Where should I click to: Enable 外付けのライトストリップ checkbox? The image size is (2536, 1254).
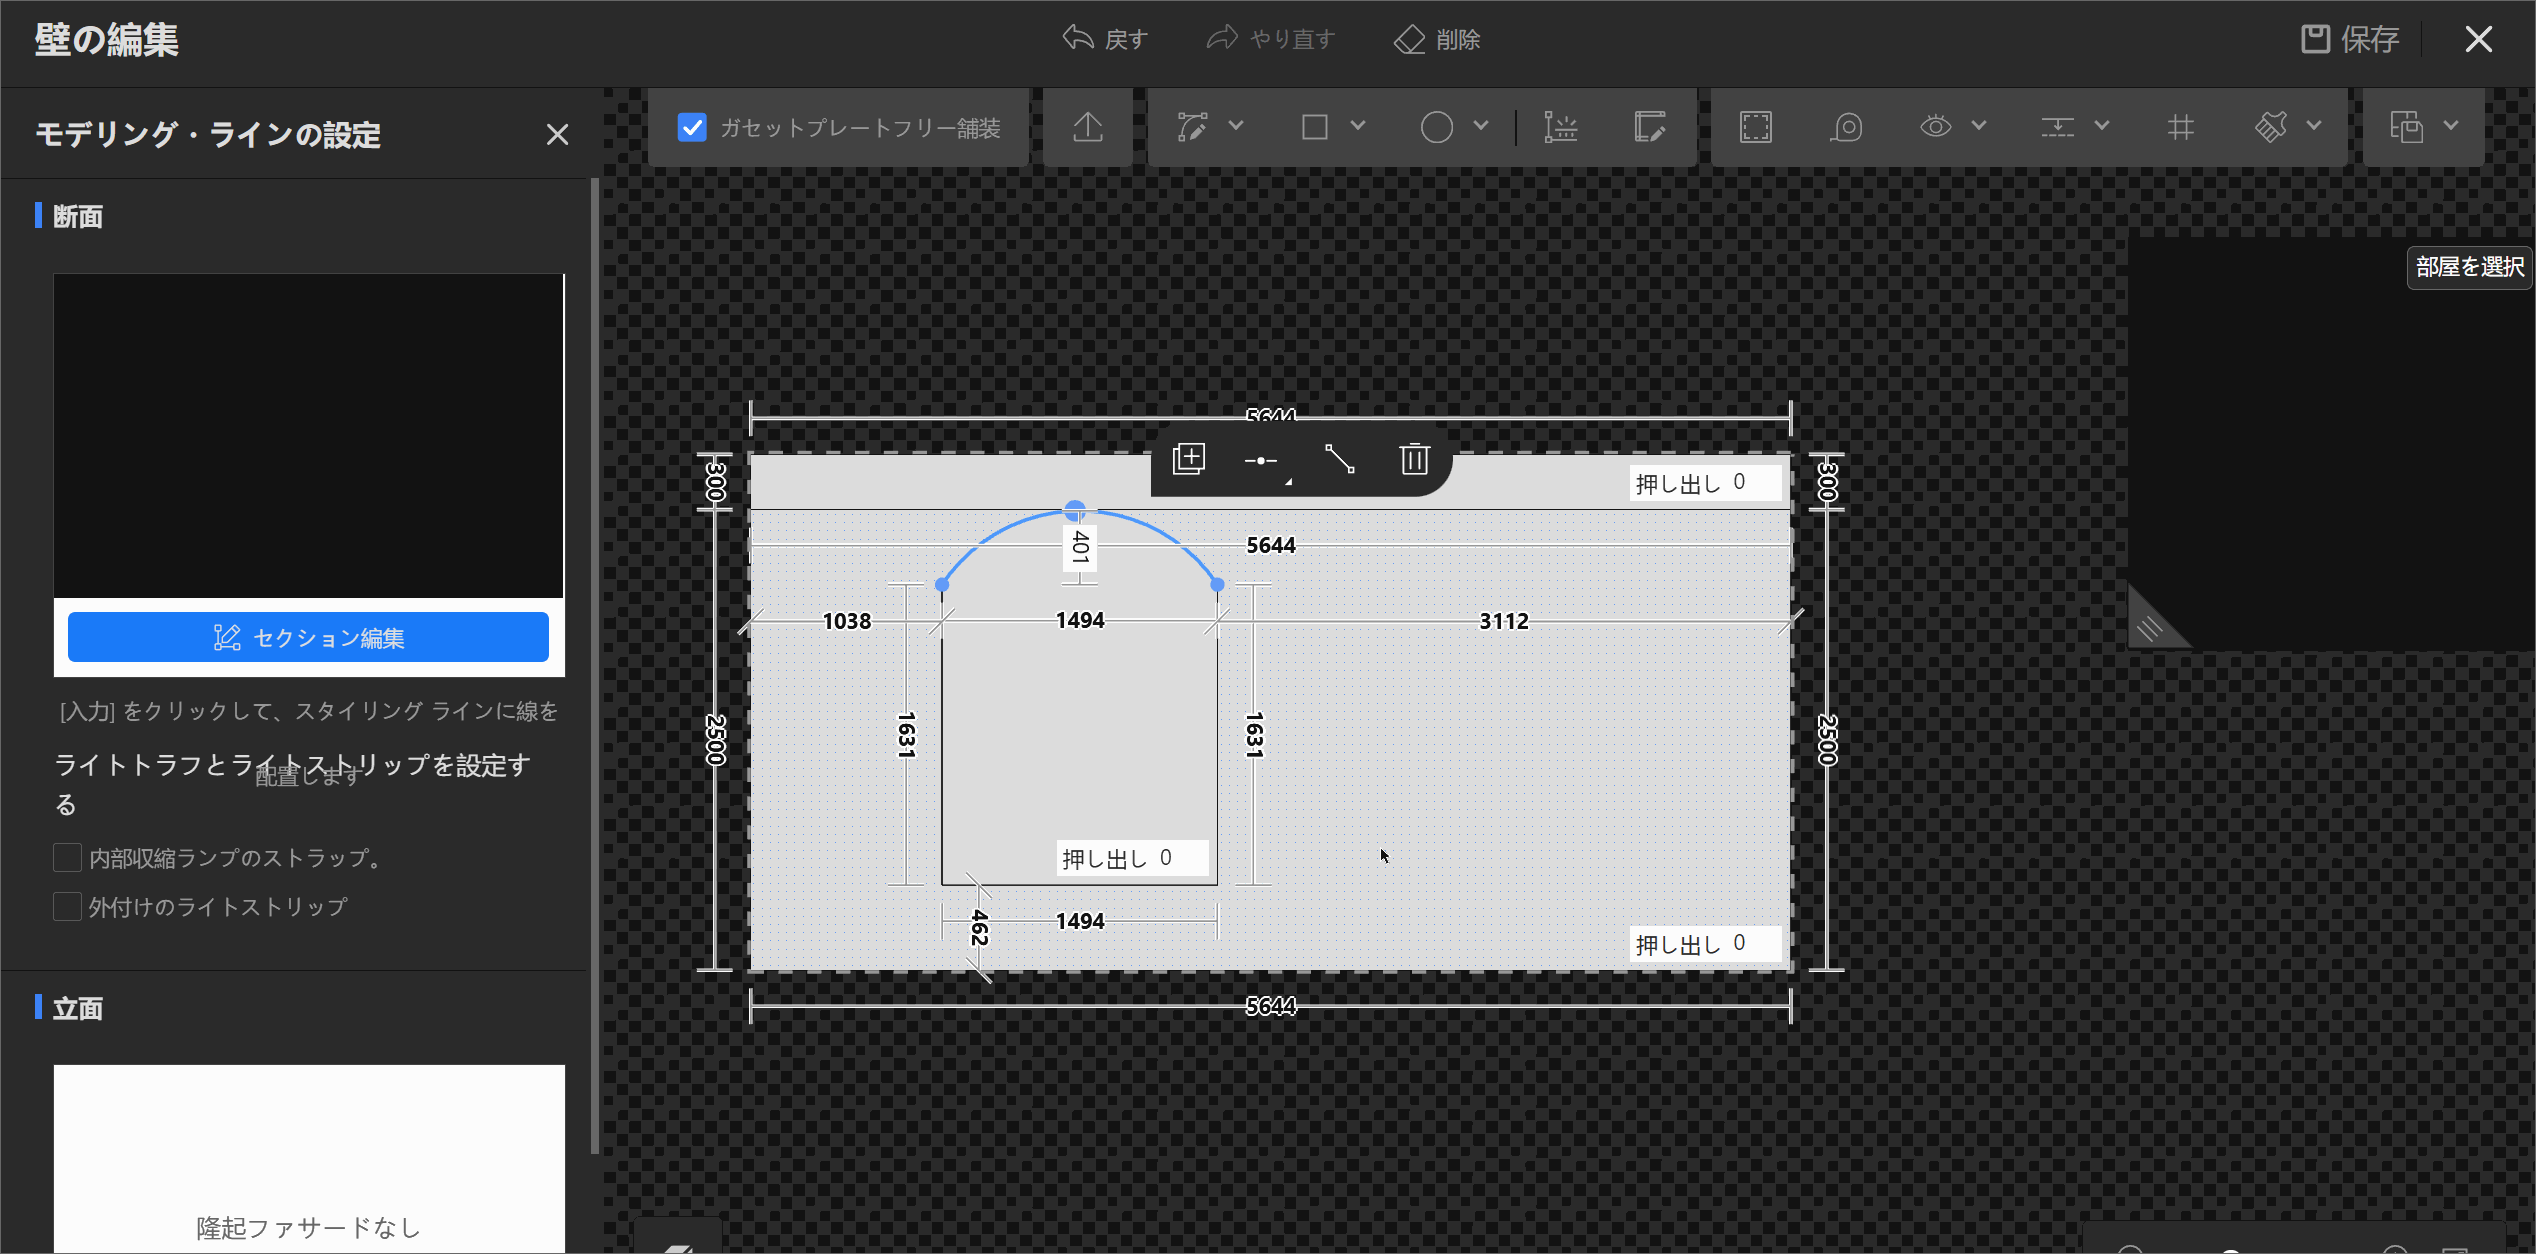click(67, 907)
